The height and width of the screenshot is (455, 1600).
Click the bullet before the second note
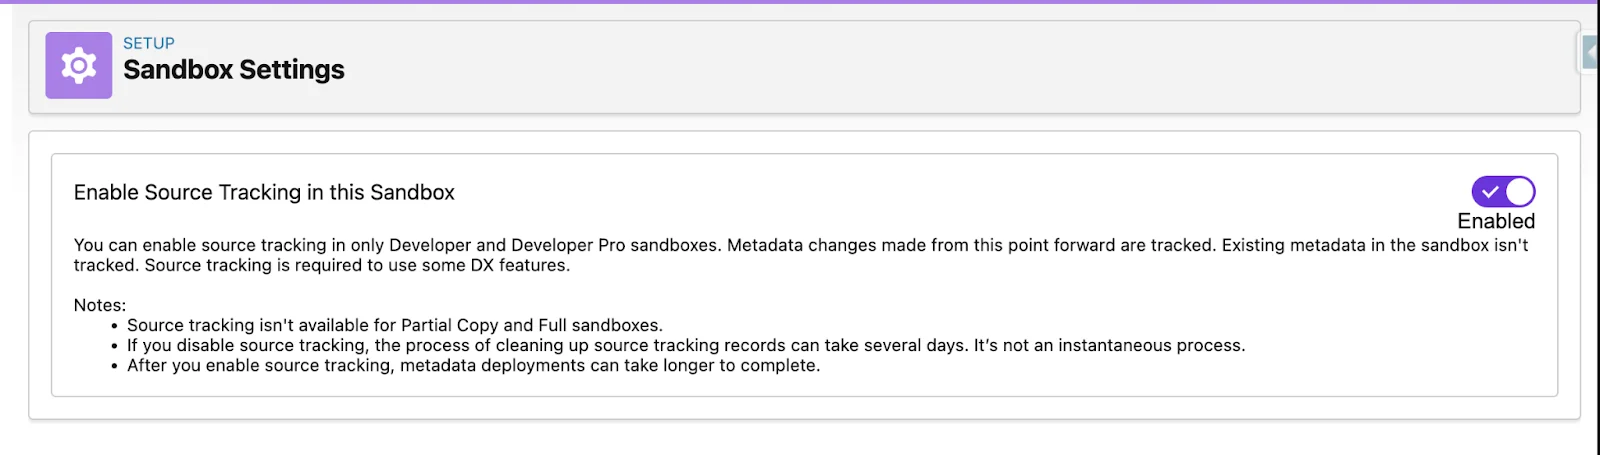tap(115, 346)
